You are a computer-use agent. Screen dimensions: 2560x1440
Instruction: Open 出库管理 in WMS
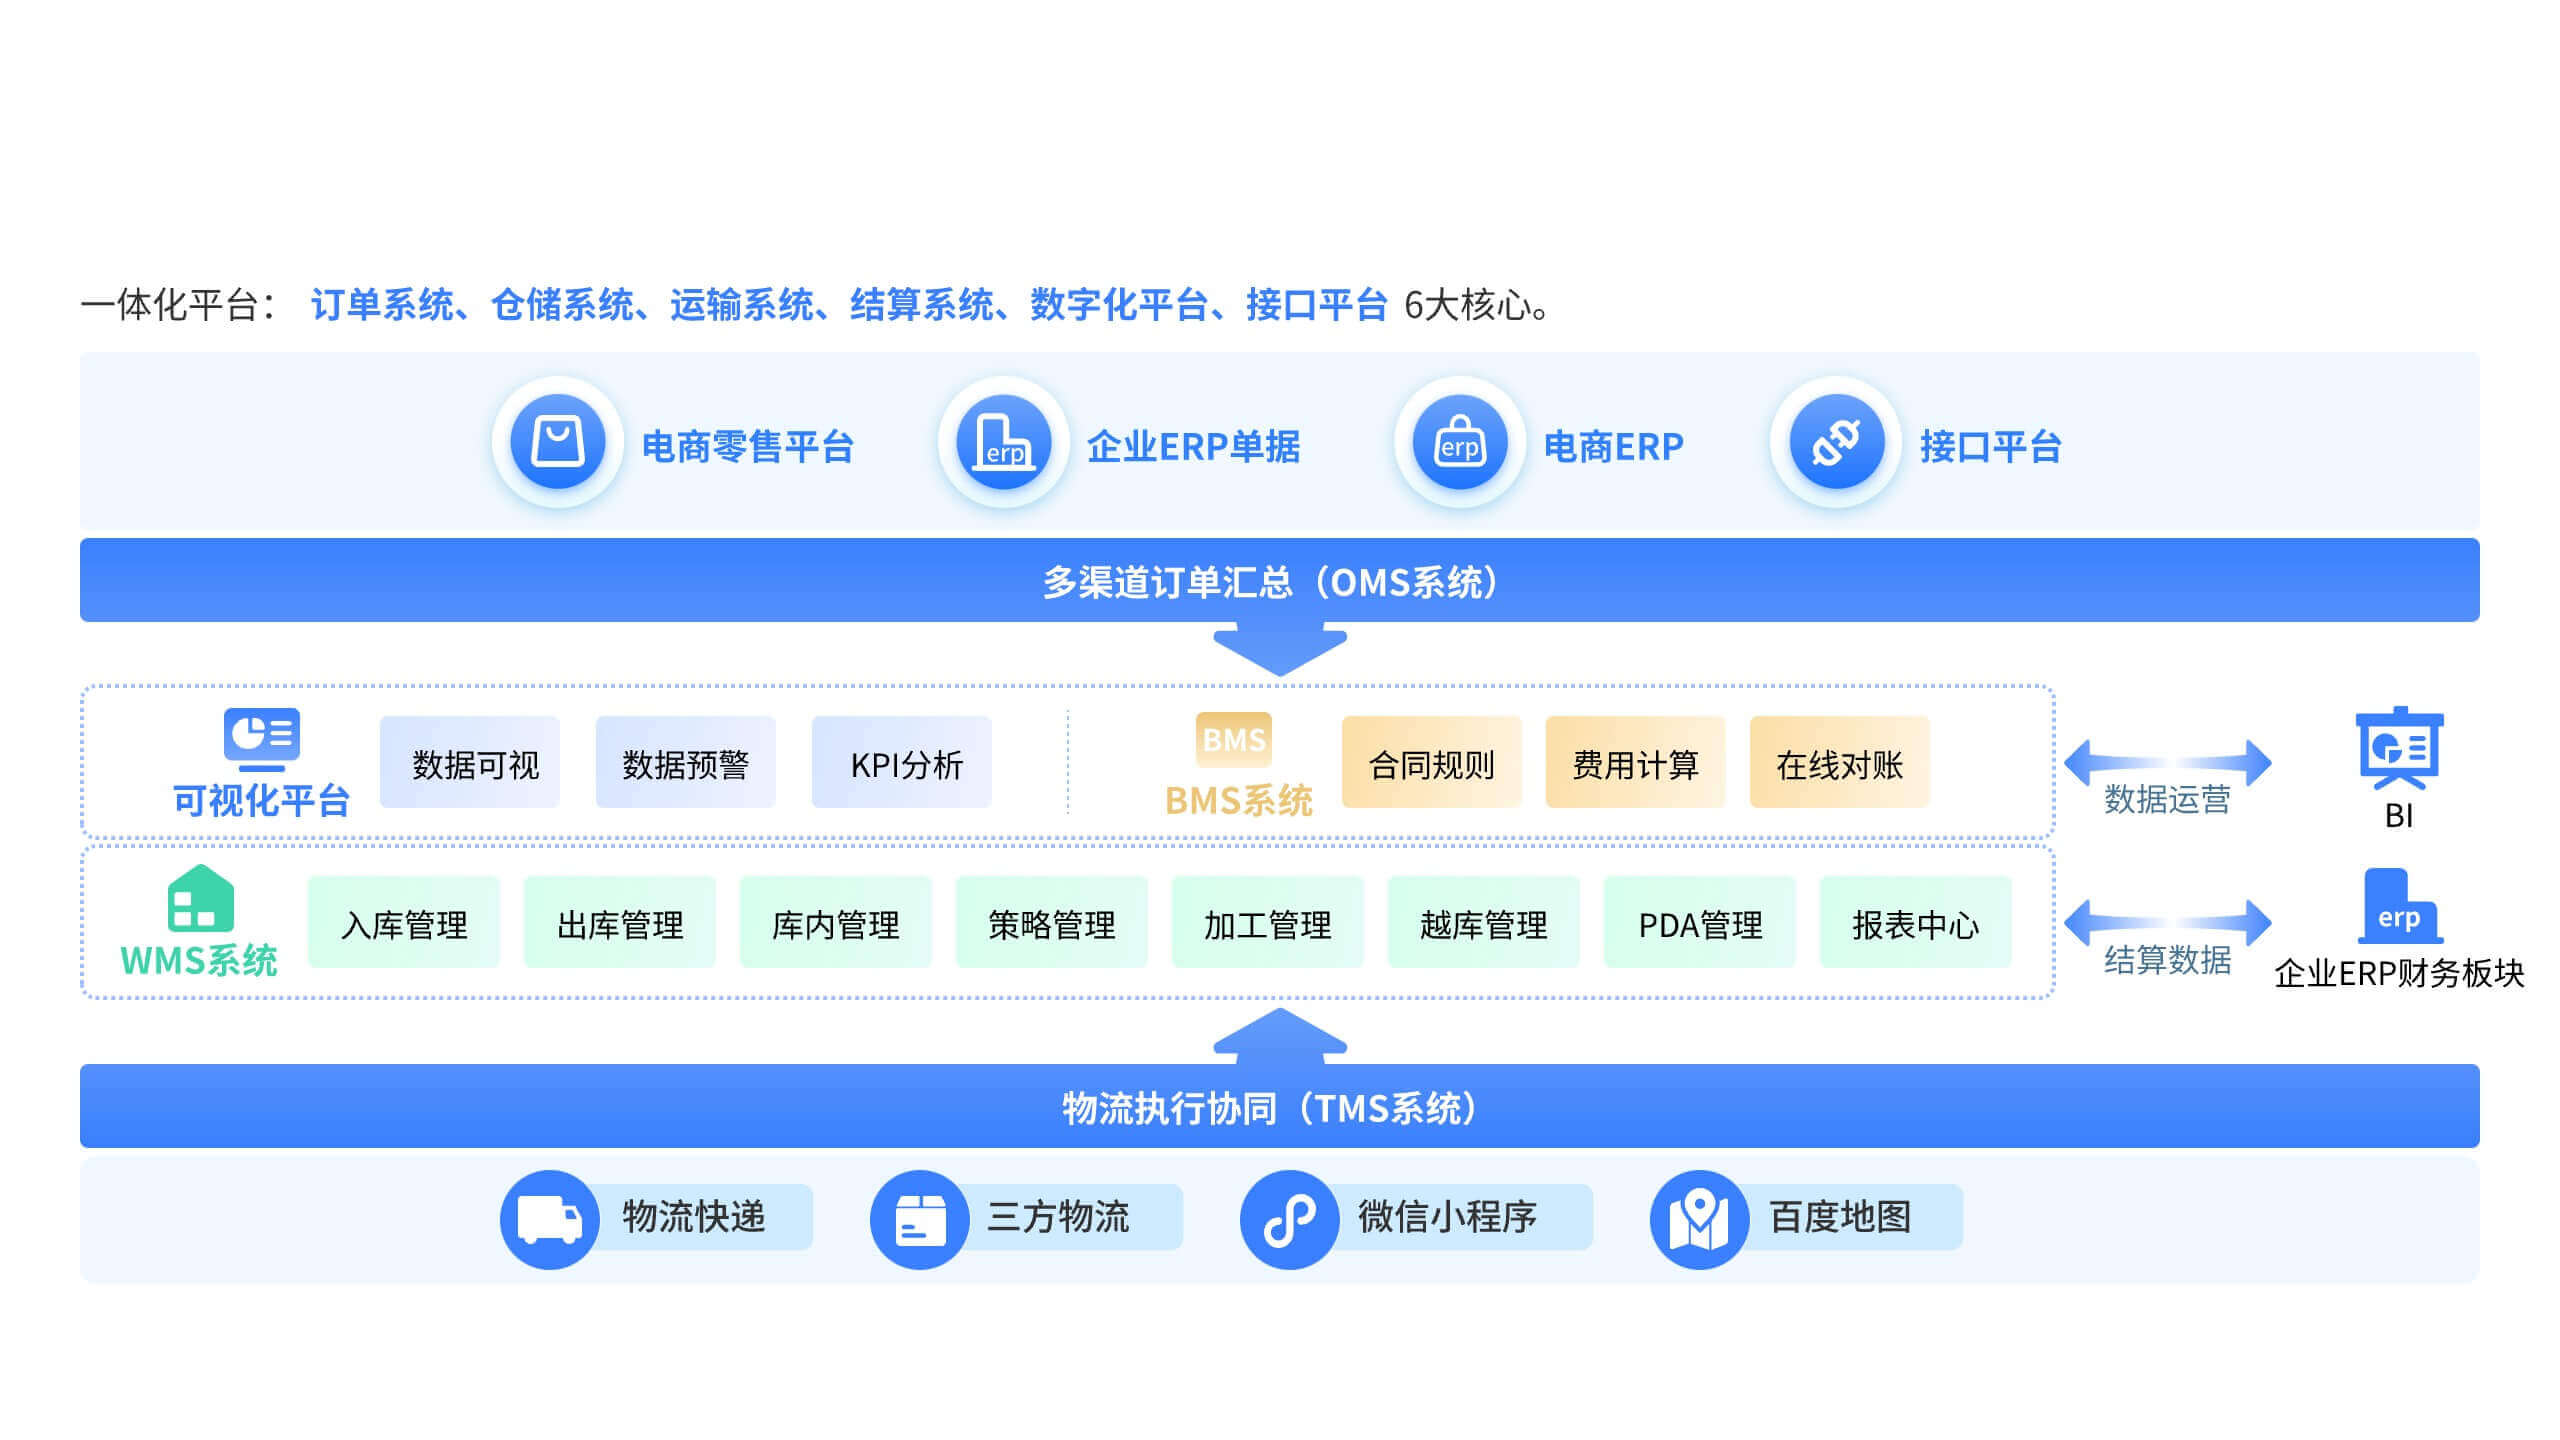click(620, 922)
